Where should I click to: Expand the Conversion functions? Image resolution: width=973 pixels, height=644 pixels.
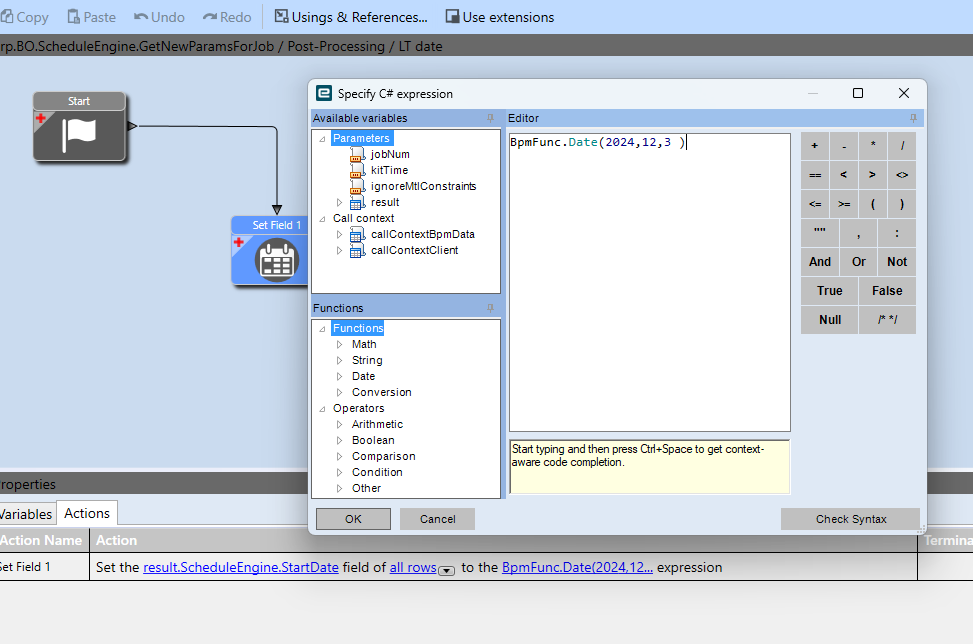click(x=339, y=392)
